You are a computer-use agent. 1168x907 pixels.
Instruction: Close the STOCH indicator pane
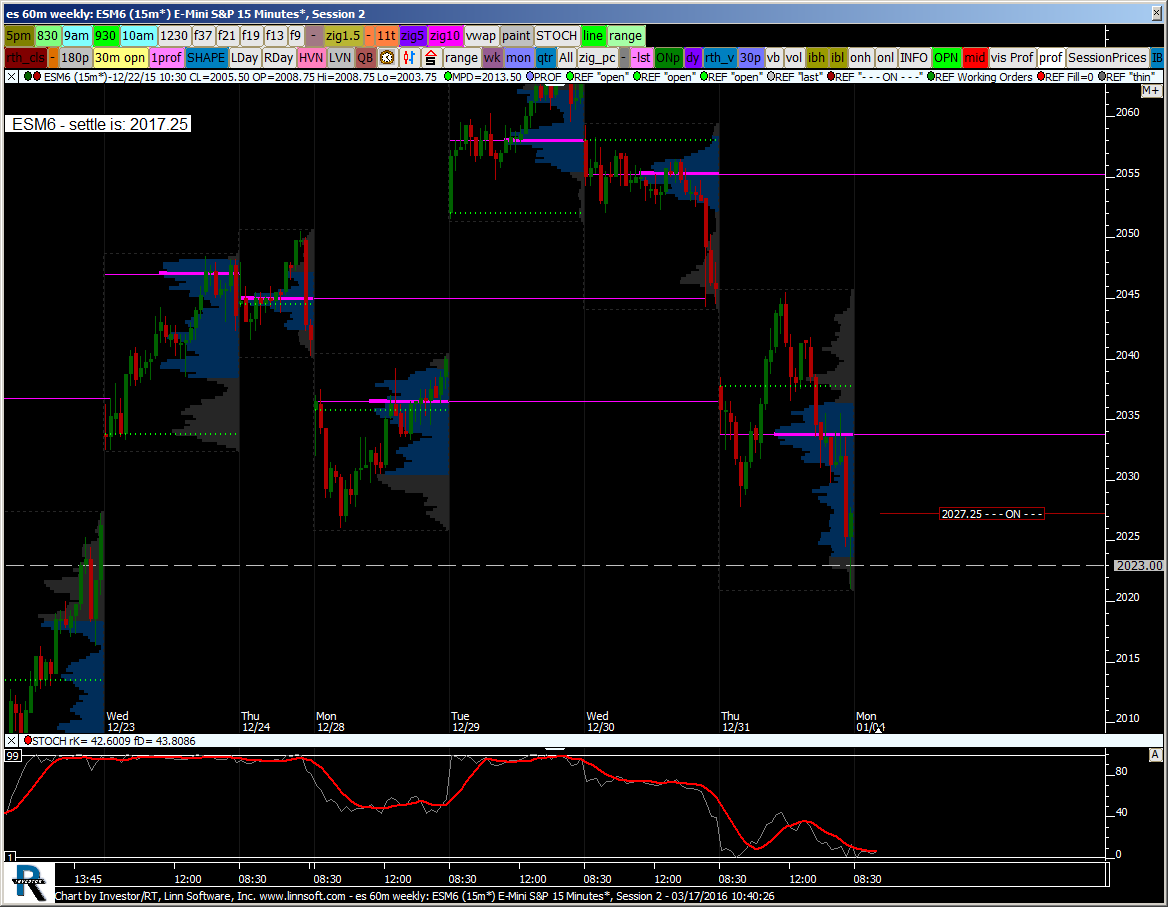[x=11, y=741]
